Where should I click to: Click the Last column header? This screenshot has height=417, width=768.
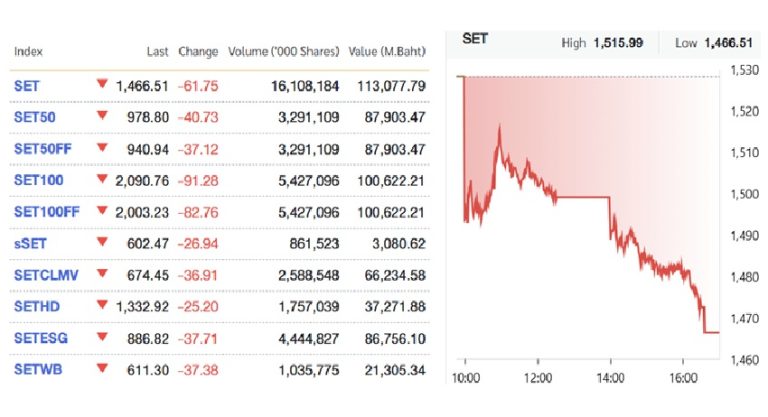(x=157, y=51)
